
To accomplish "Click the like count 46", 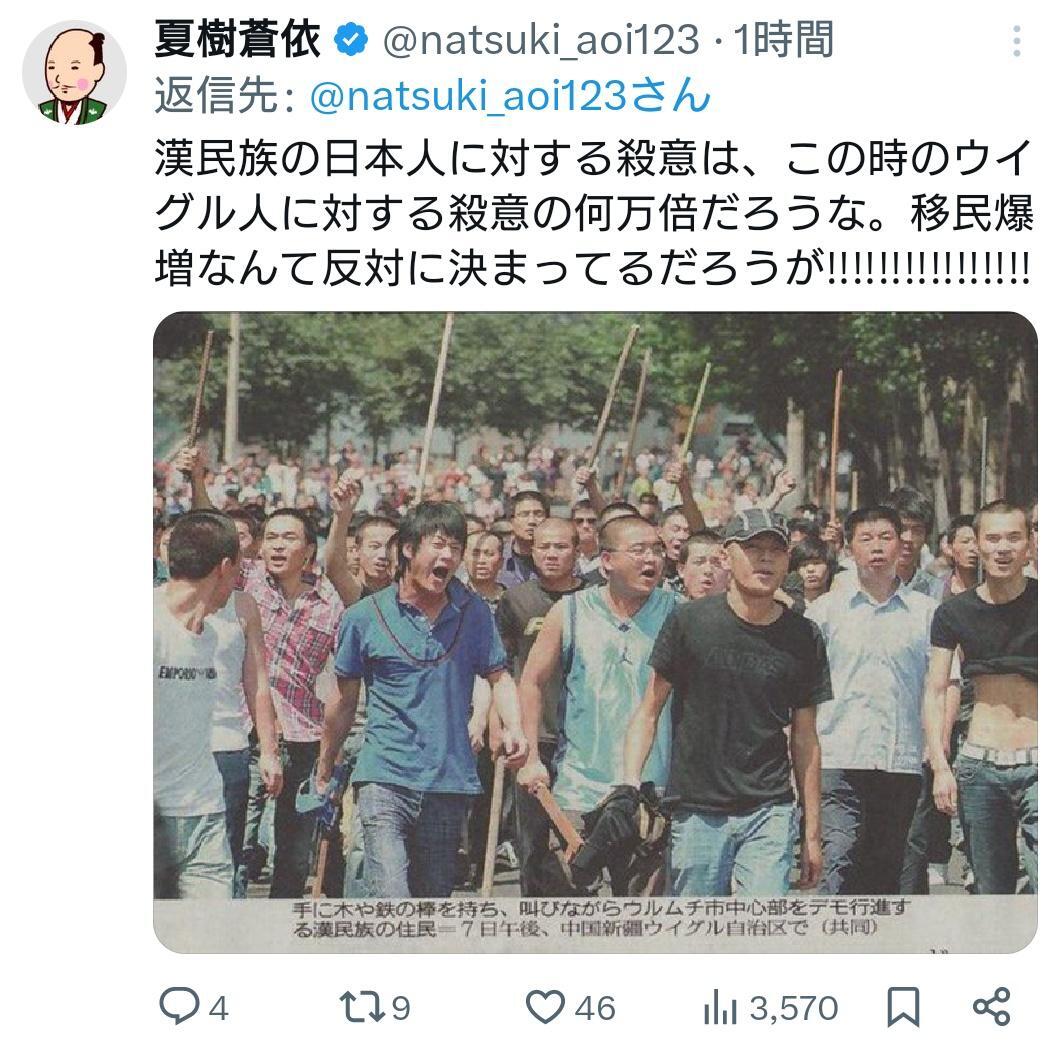I will coord(595,1009).
